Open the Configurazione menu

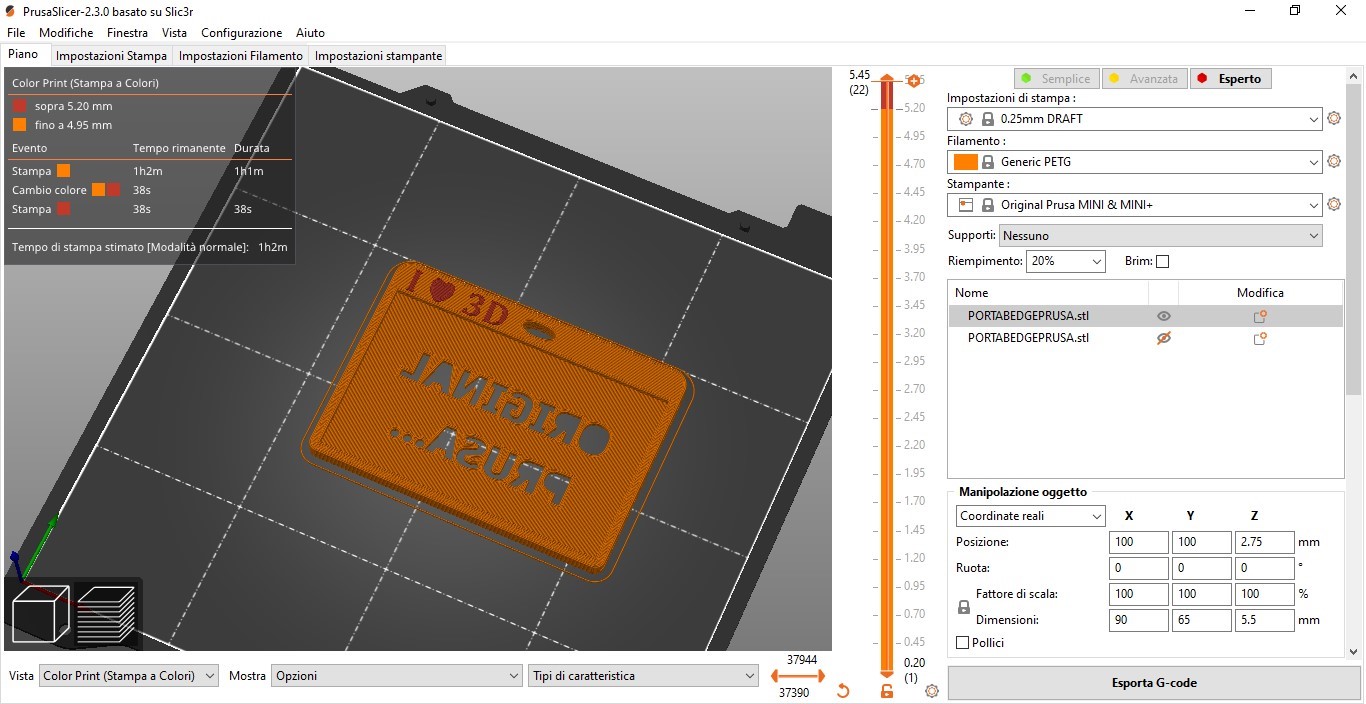pos(242,33)
